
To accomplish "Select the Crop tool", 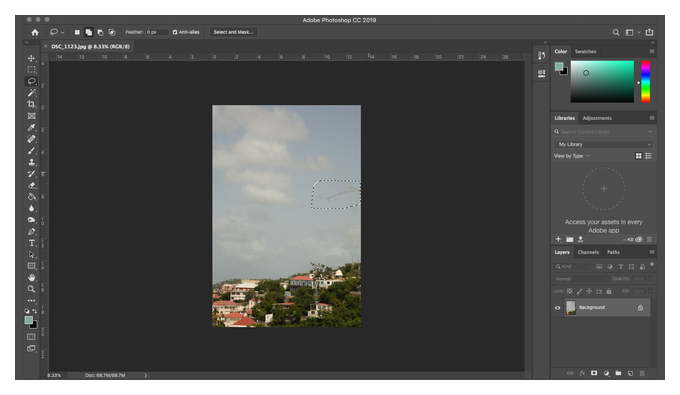I will [32, 104].
